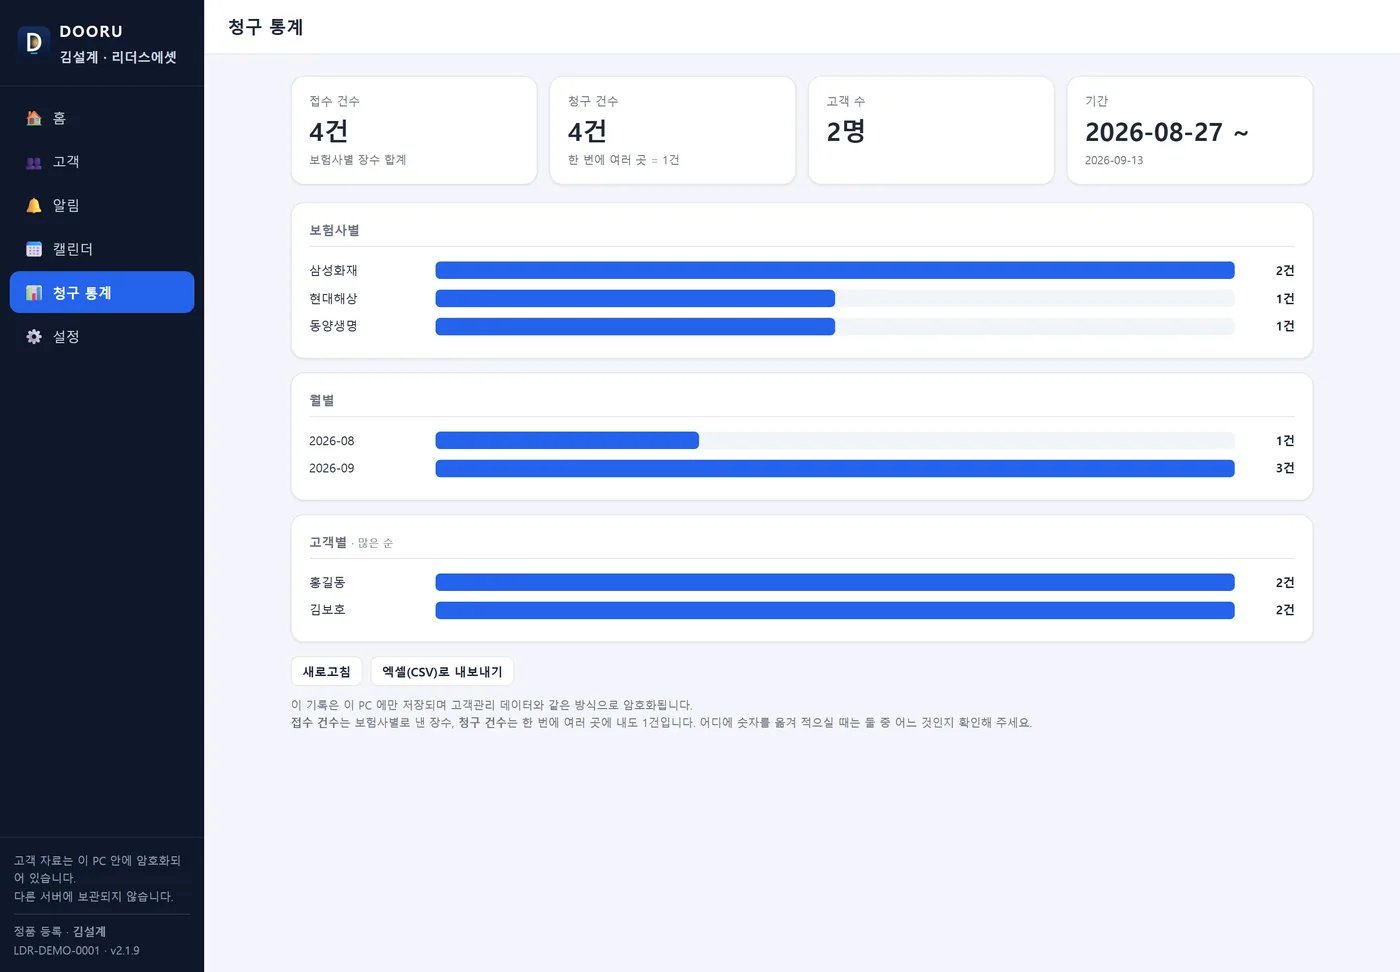
Task: Open the 홈 menu item
Action: [x=102, y=118]
